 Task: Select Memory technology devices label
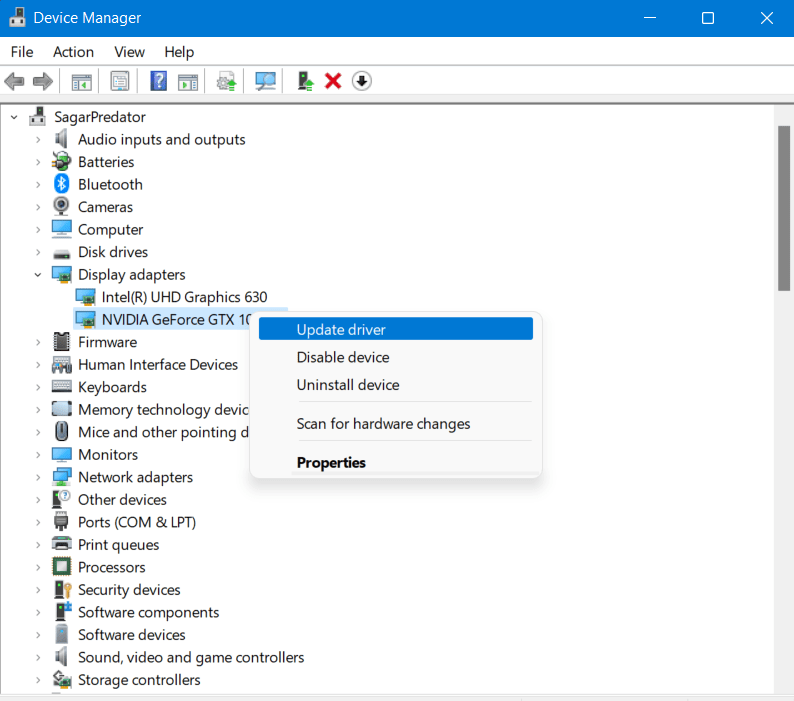(x=163, y=409)
